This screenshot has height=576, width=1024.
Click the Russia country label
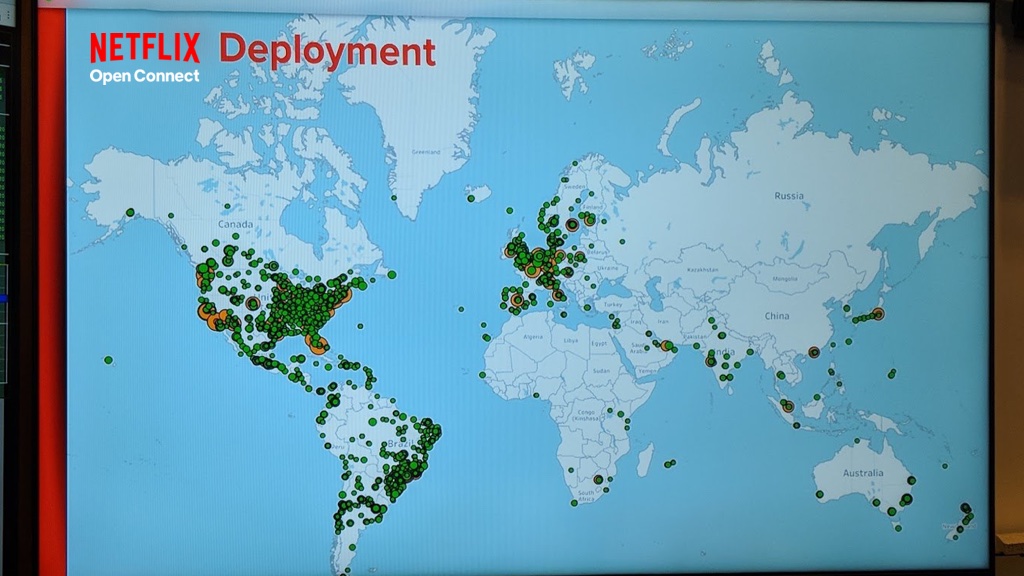point(789,196)
